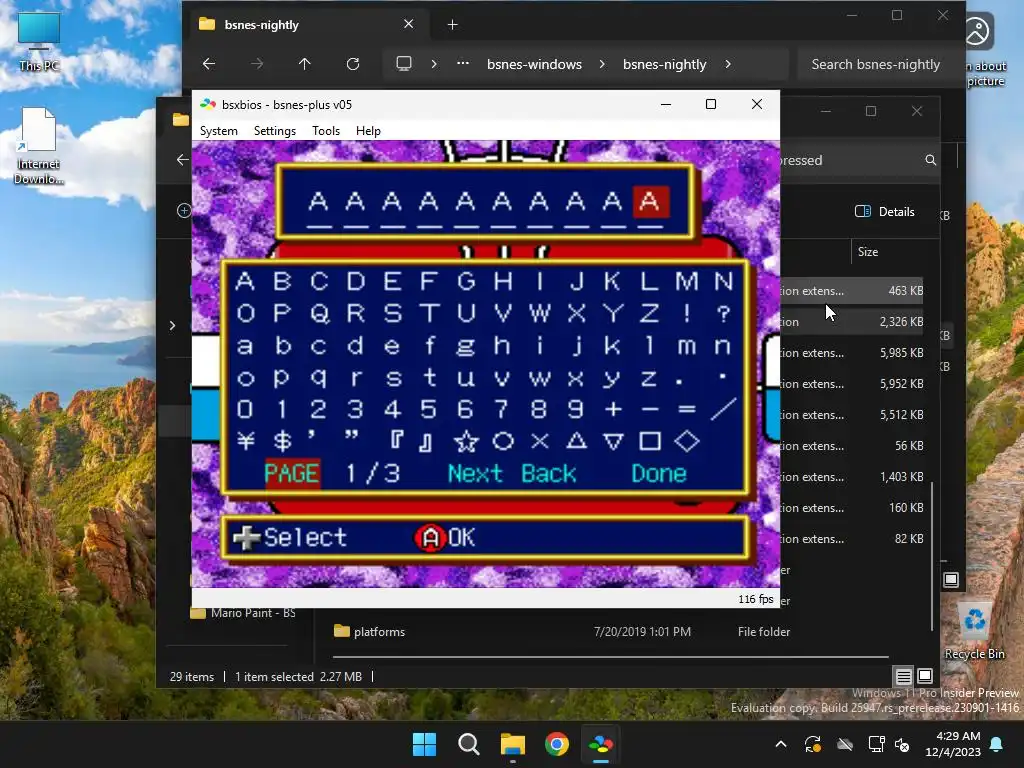
Task: Sort by the Size column header
Action: coord(867,251)
